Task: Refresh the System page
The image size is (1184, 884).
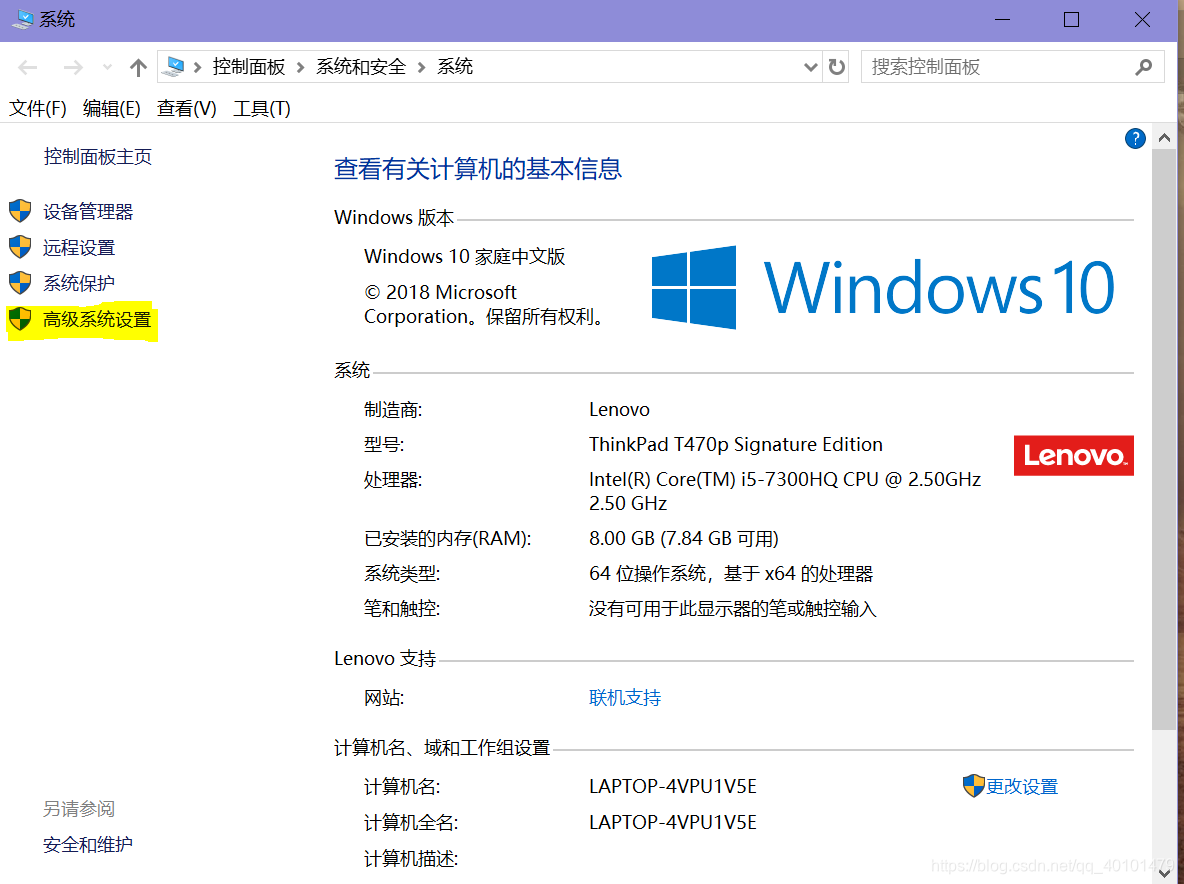Action: tap(837, 67)
